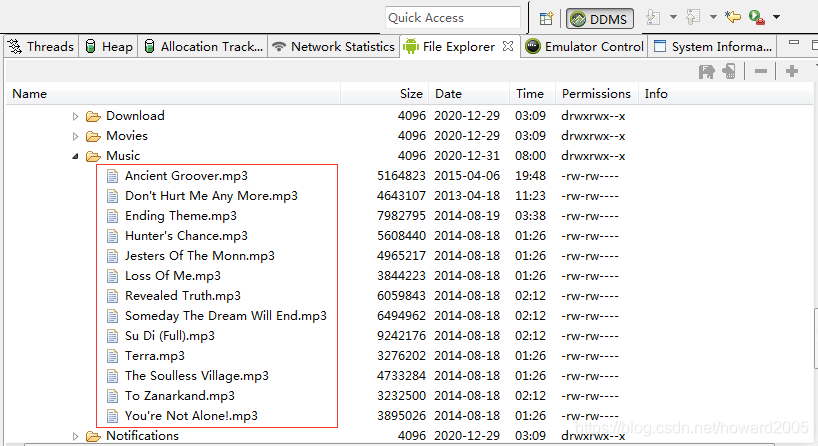
Task: Click date 2015-04-06 in Ancient Groover row
Action: (x=467, y=176)
